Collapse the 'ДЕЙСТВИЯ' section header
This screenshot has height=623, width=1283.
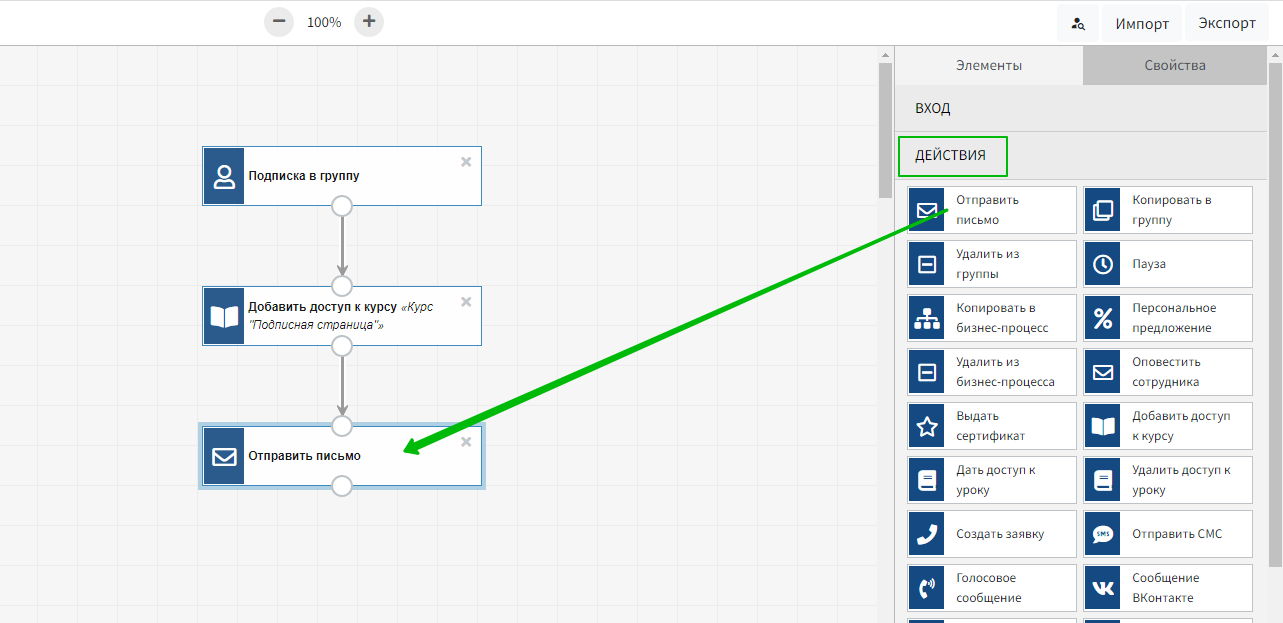(951, 156)
